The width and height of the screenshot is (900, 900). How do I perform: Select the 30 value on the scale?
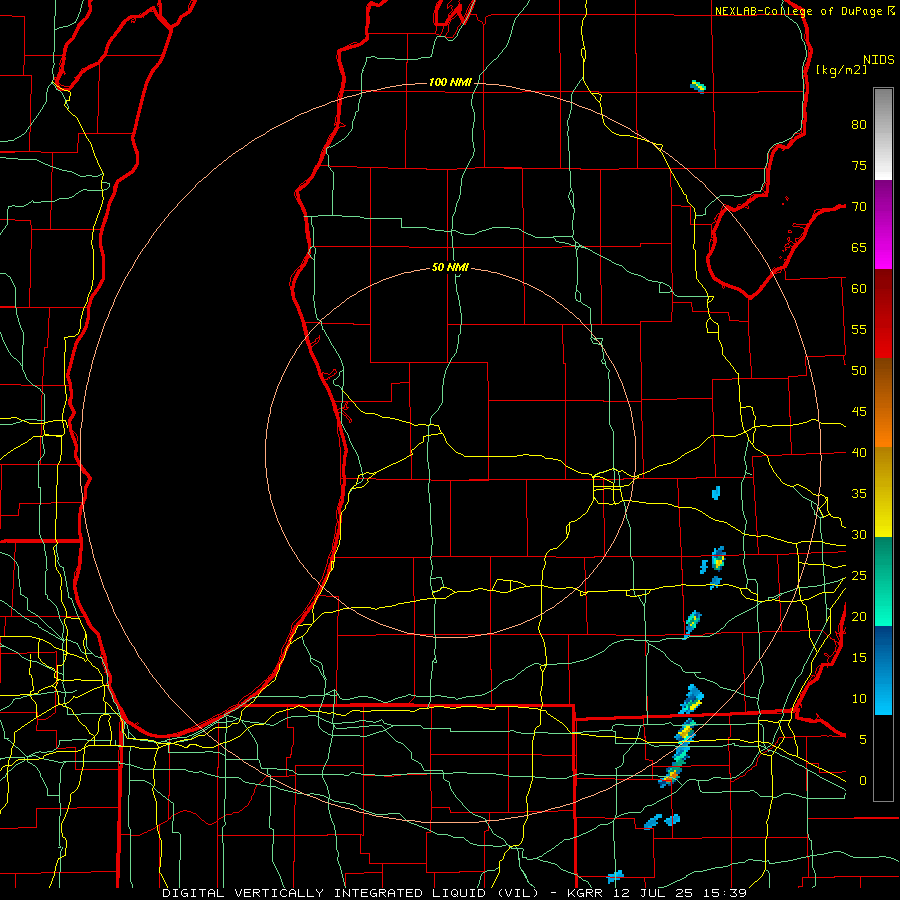[859, 534]
